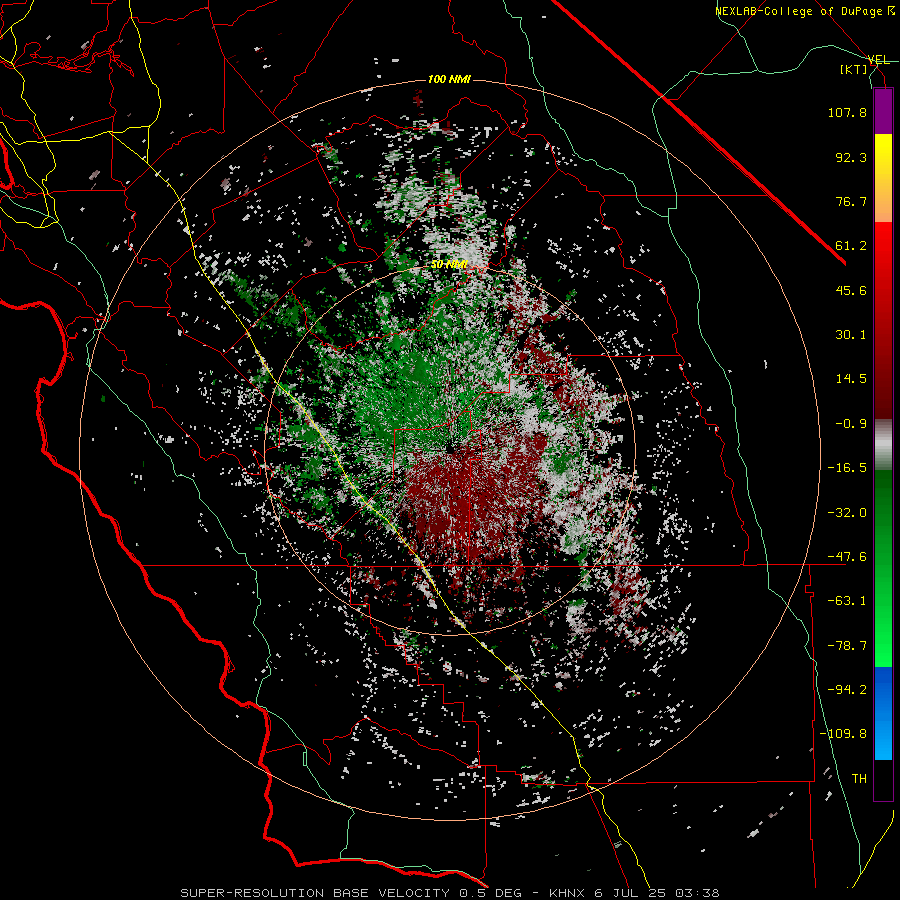The height and width of the screenshot is (900, 900).
Task: Click the VEL legend title
Action: click(878, 60)
